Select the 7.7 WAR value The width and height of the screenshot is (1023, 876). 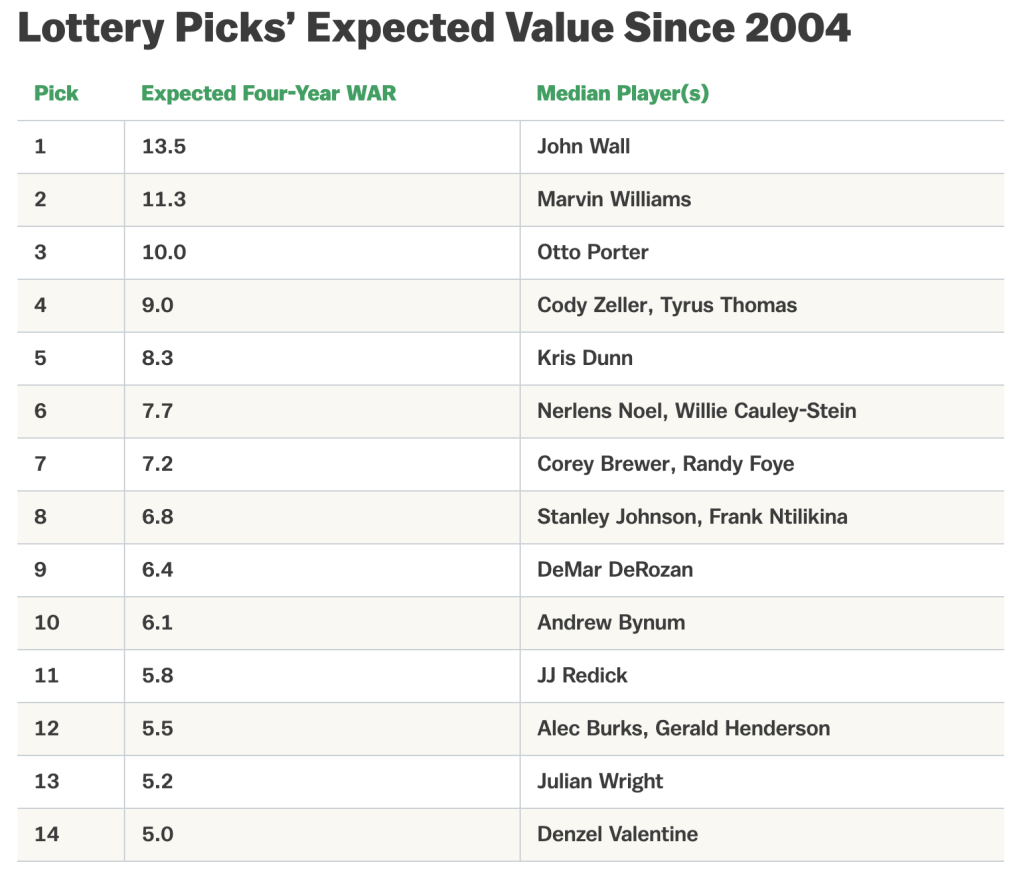pos(157,411)
